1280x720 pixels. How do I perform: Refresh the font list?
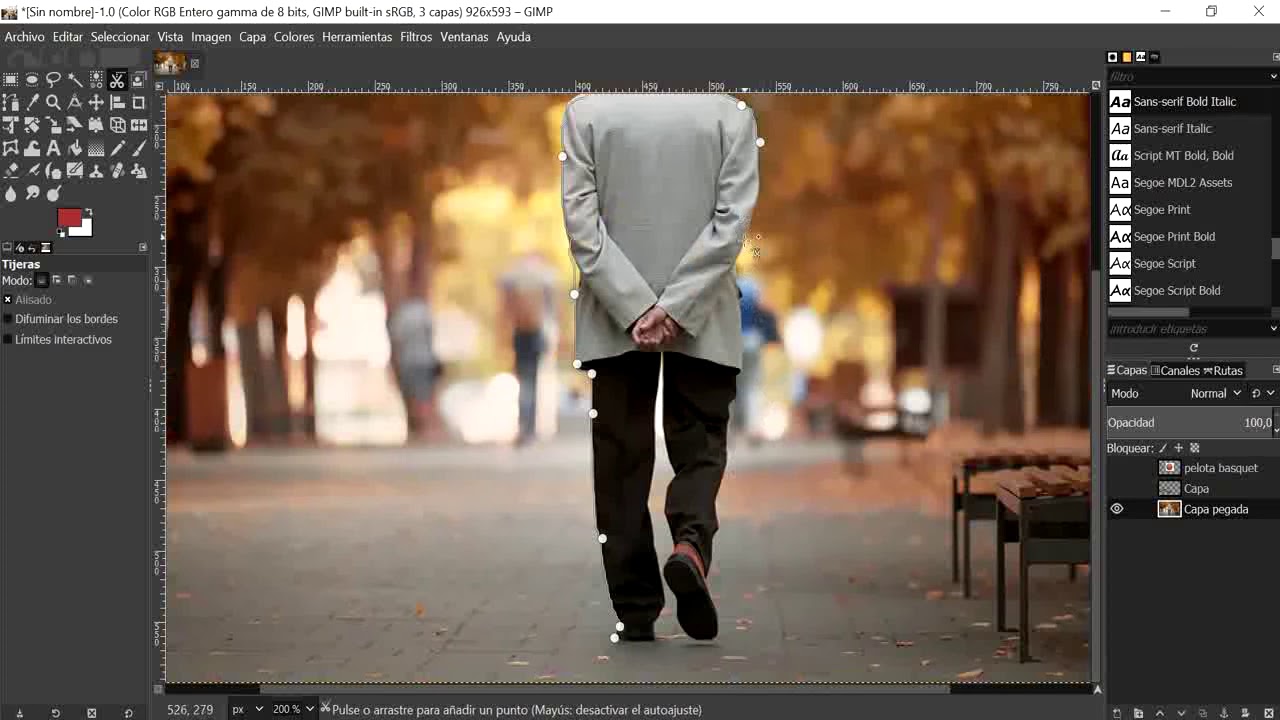click(1194, 348)
